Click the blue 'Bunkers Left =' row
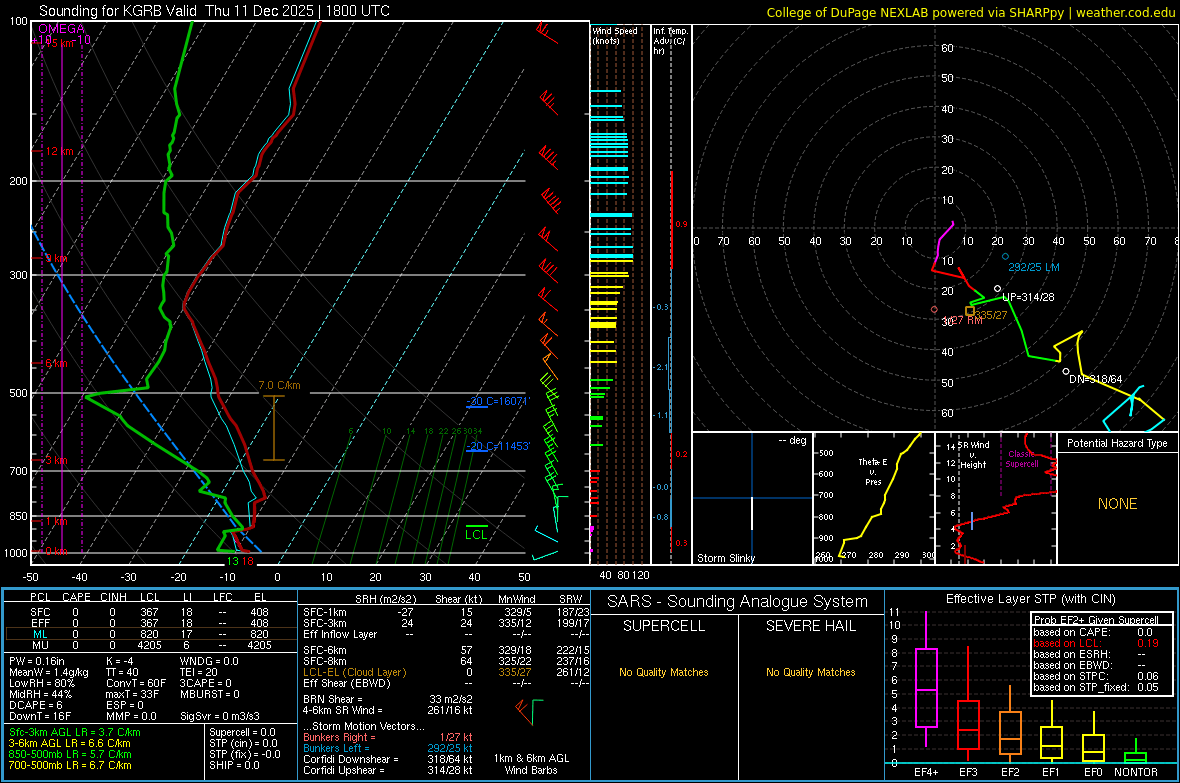 [x=388, y=748]
